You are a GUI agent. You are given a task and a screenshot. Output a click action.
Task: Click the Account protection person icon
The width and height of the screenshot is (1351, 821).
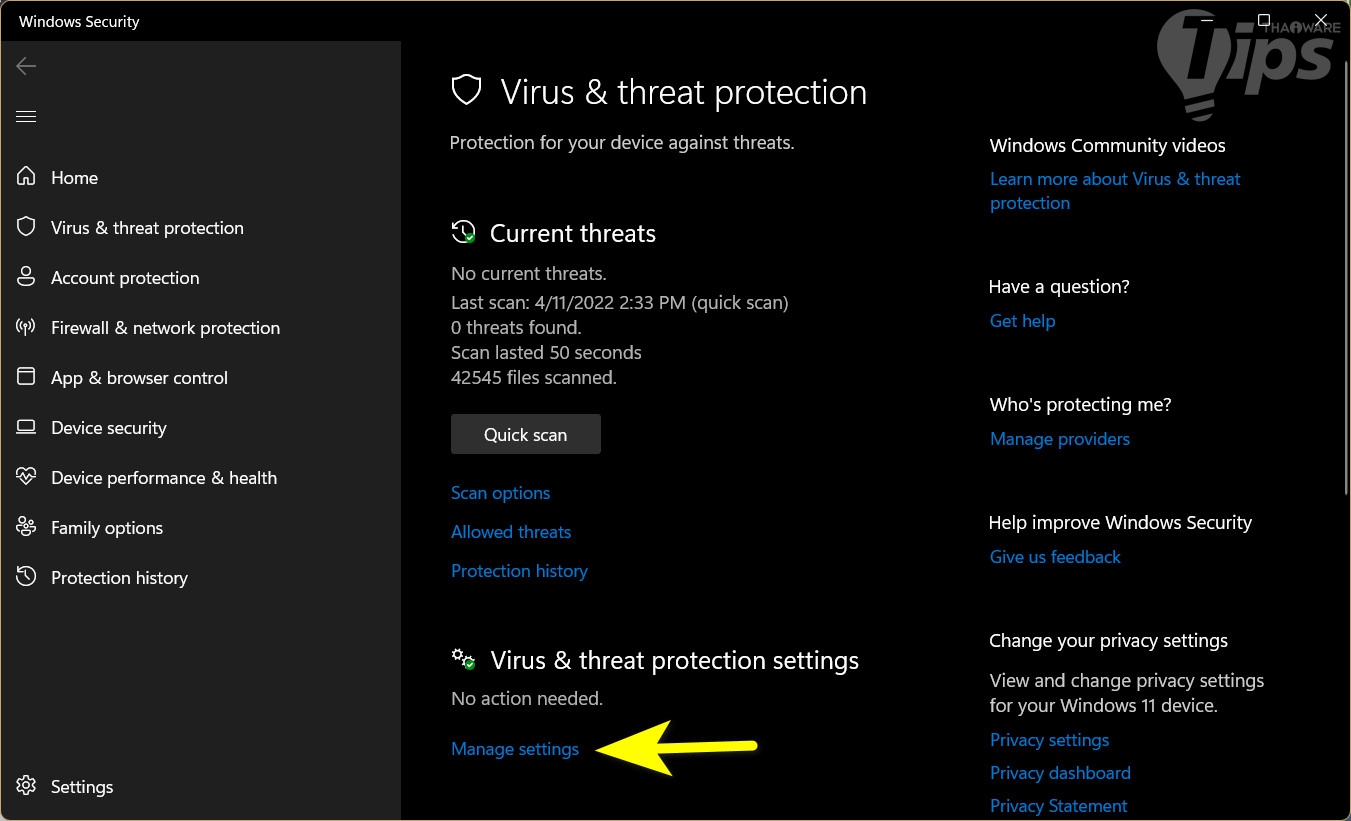tap(26, 277)
